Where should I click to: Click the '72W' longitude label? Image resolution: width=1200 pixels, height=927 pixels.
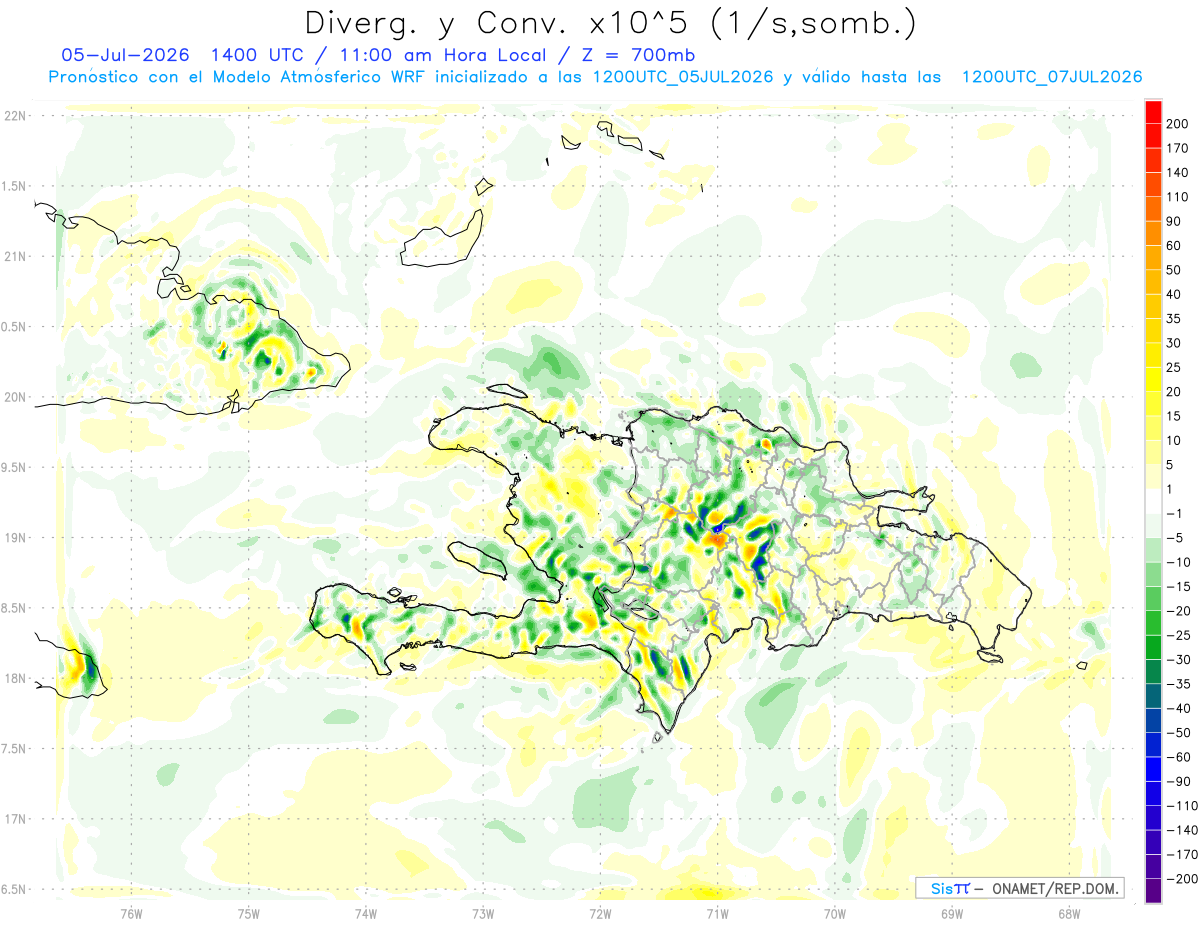[x=600, y=912]
